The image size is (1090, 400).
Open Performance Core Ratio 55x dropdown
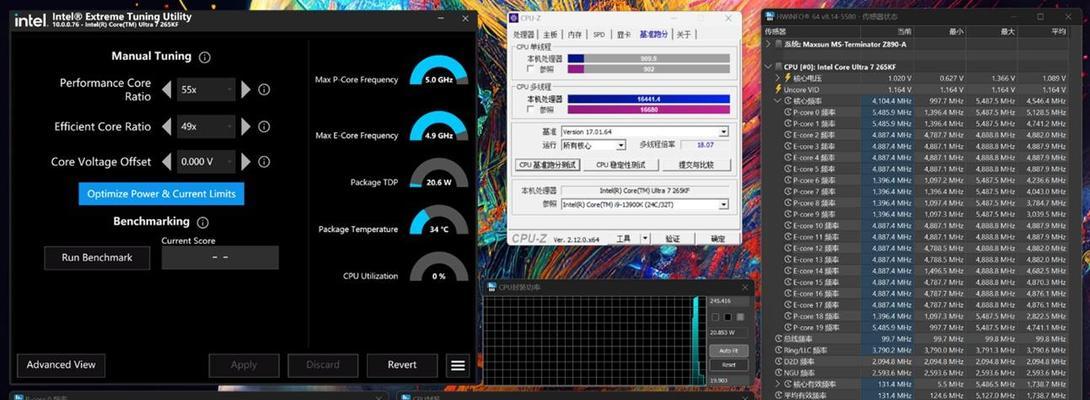click(x=206, y=89)
